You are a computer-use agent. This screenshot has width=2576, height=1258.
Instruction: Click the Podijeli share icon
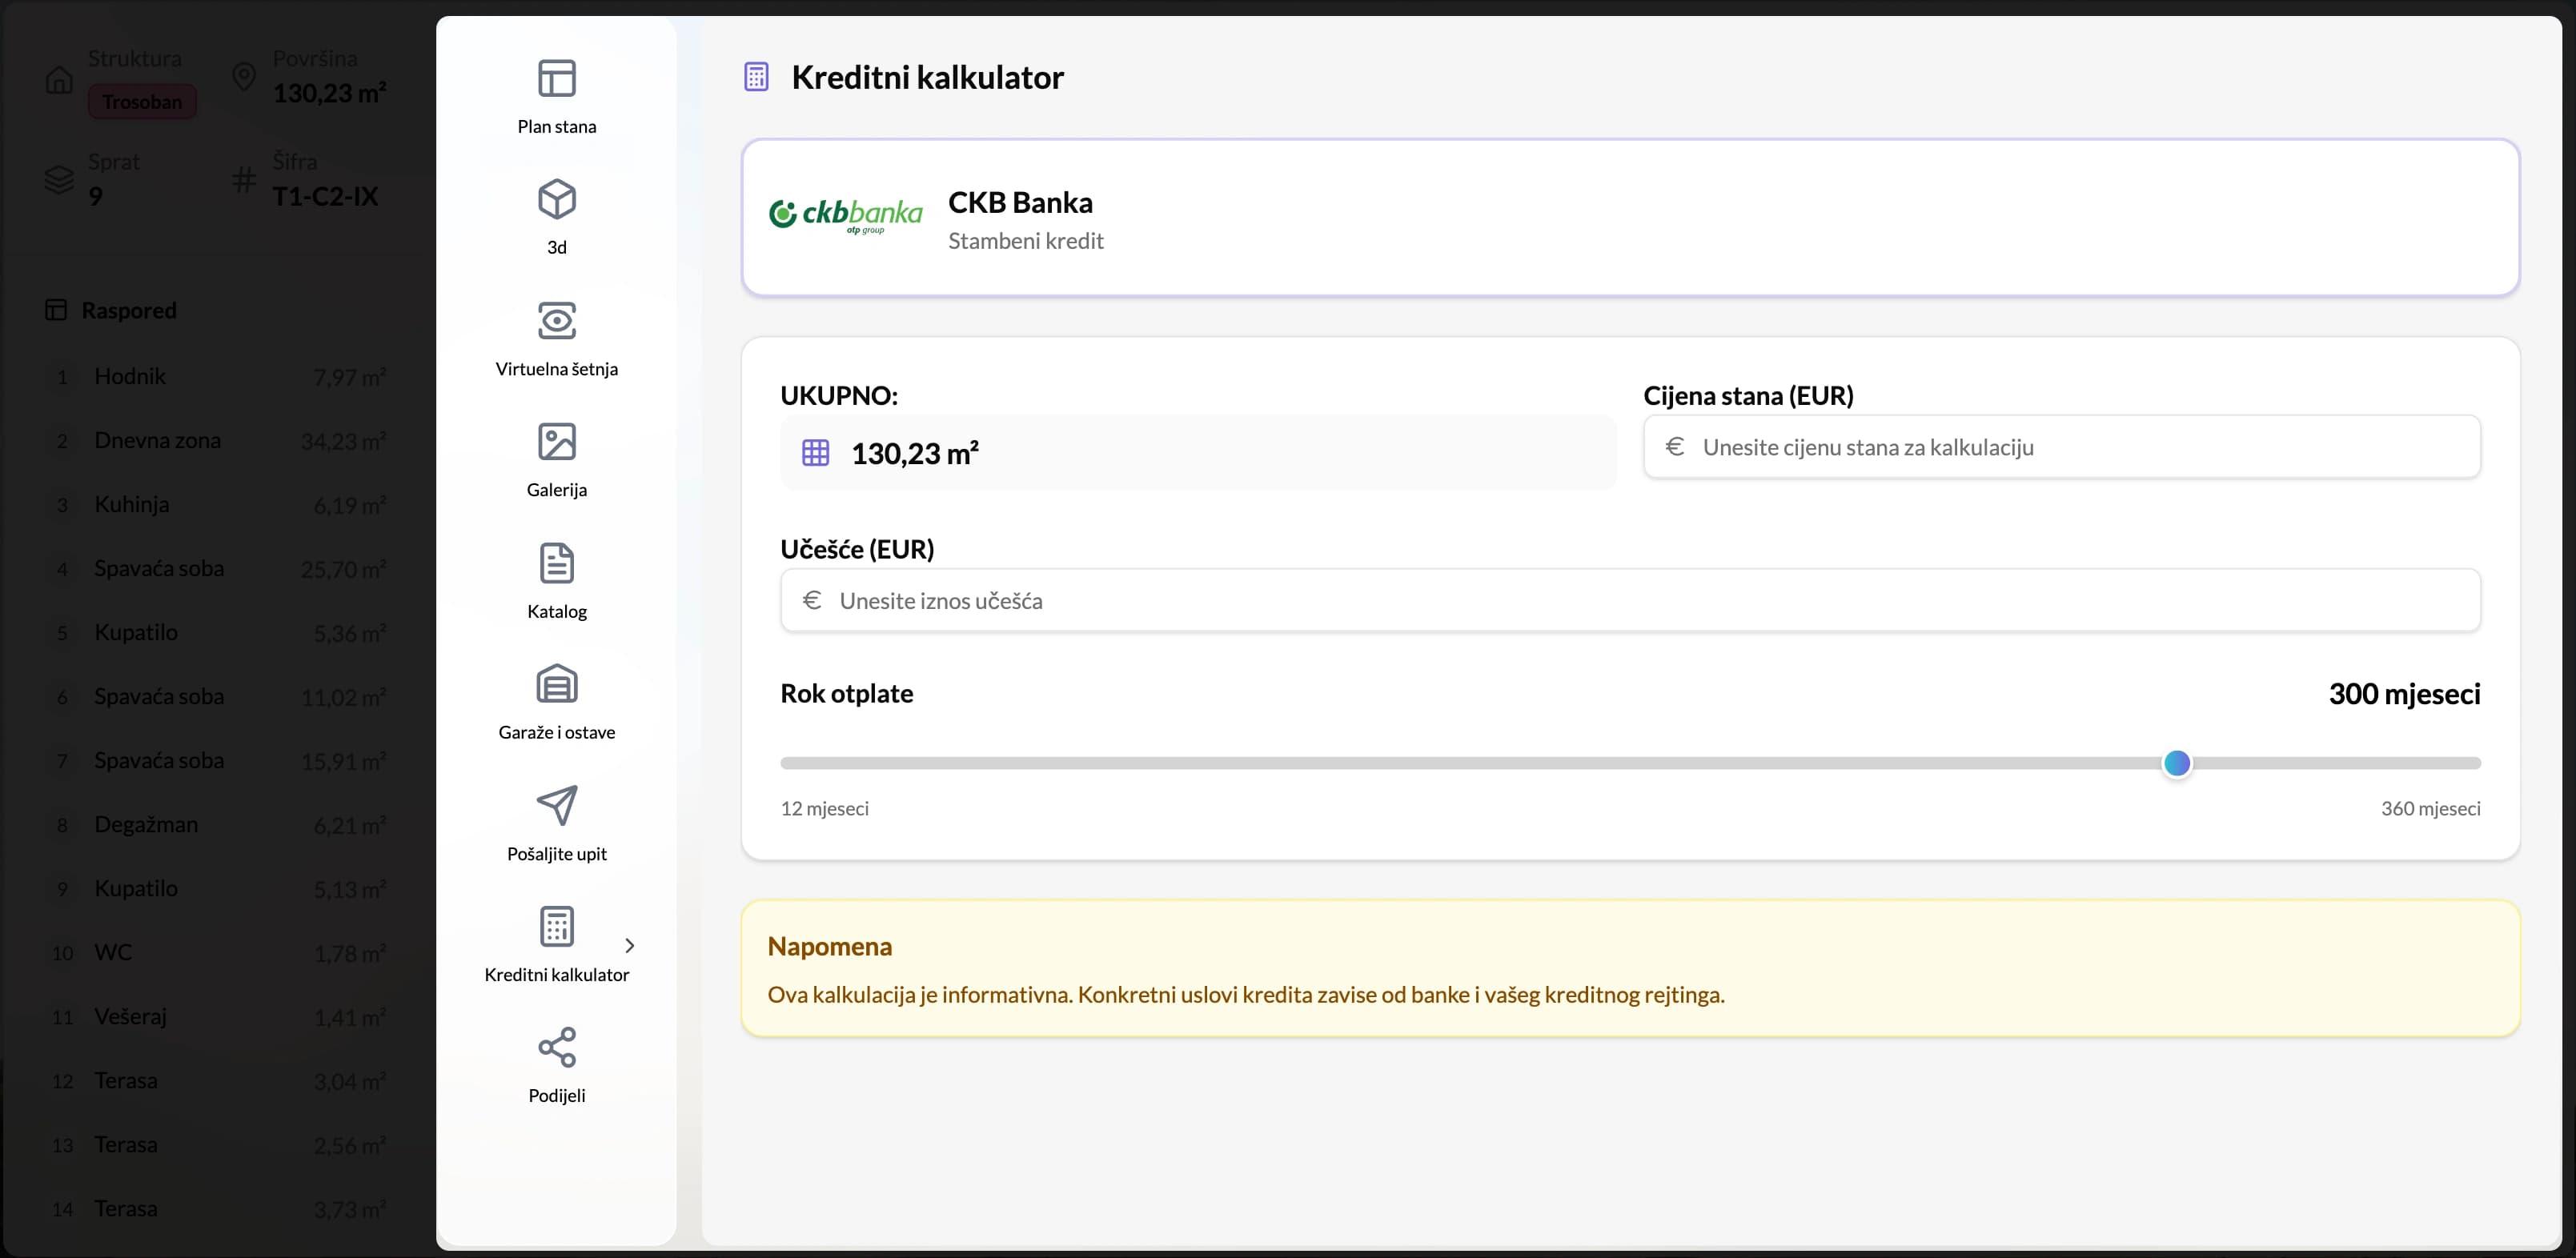pos(557,1047)
